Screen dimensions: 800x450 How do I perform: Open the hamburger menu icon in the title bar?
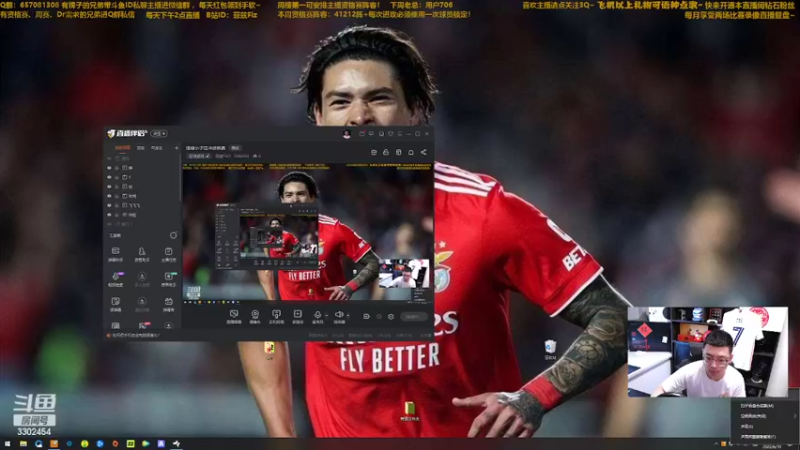pos(399,134)
